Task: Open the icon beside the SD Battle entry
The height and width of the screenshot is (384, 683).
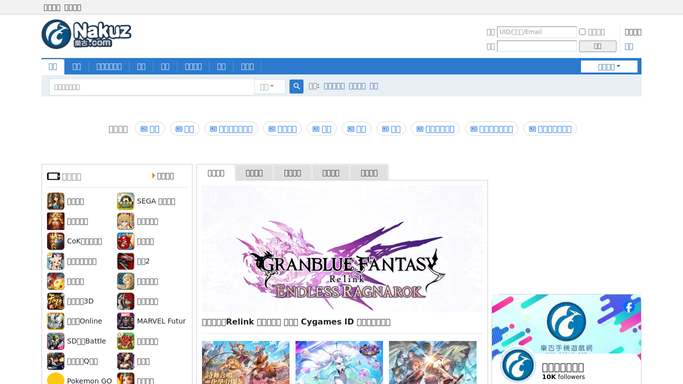Action: (x=56, y=341)
